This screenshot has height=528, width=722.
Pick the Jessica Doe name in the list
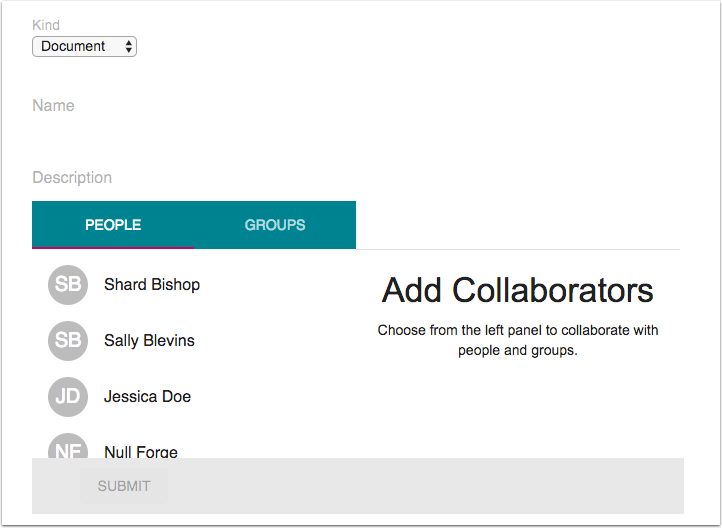click(147, 397)
